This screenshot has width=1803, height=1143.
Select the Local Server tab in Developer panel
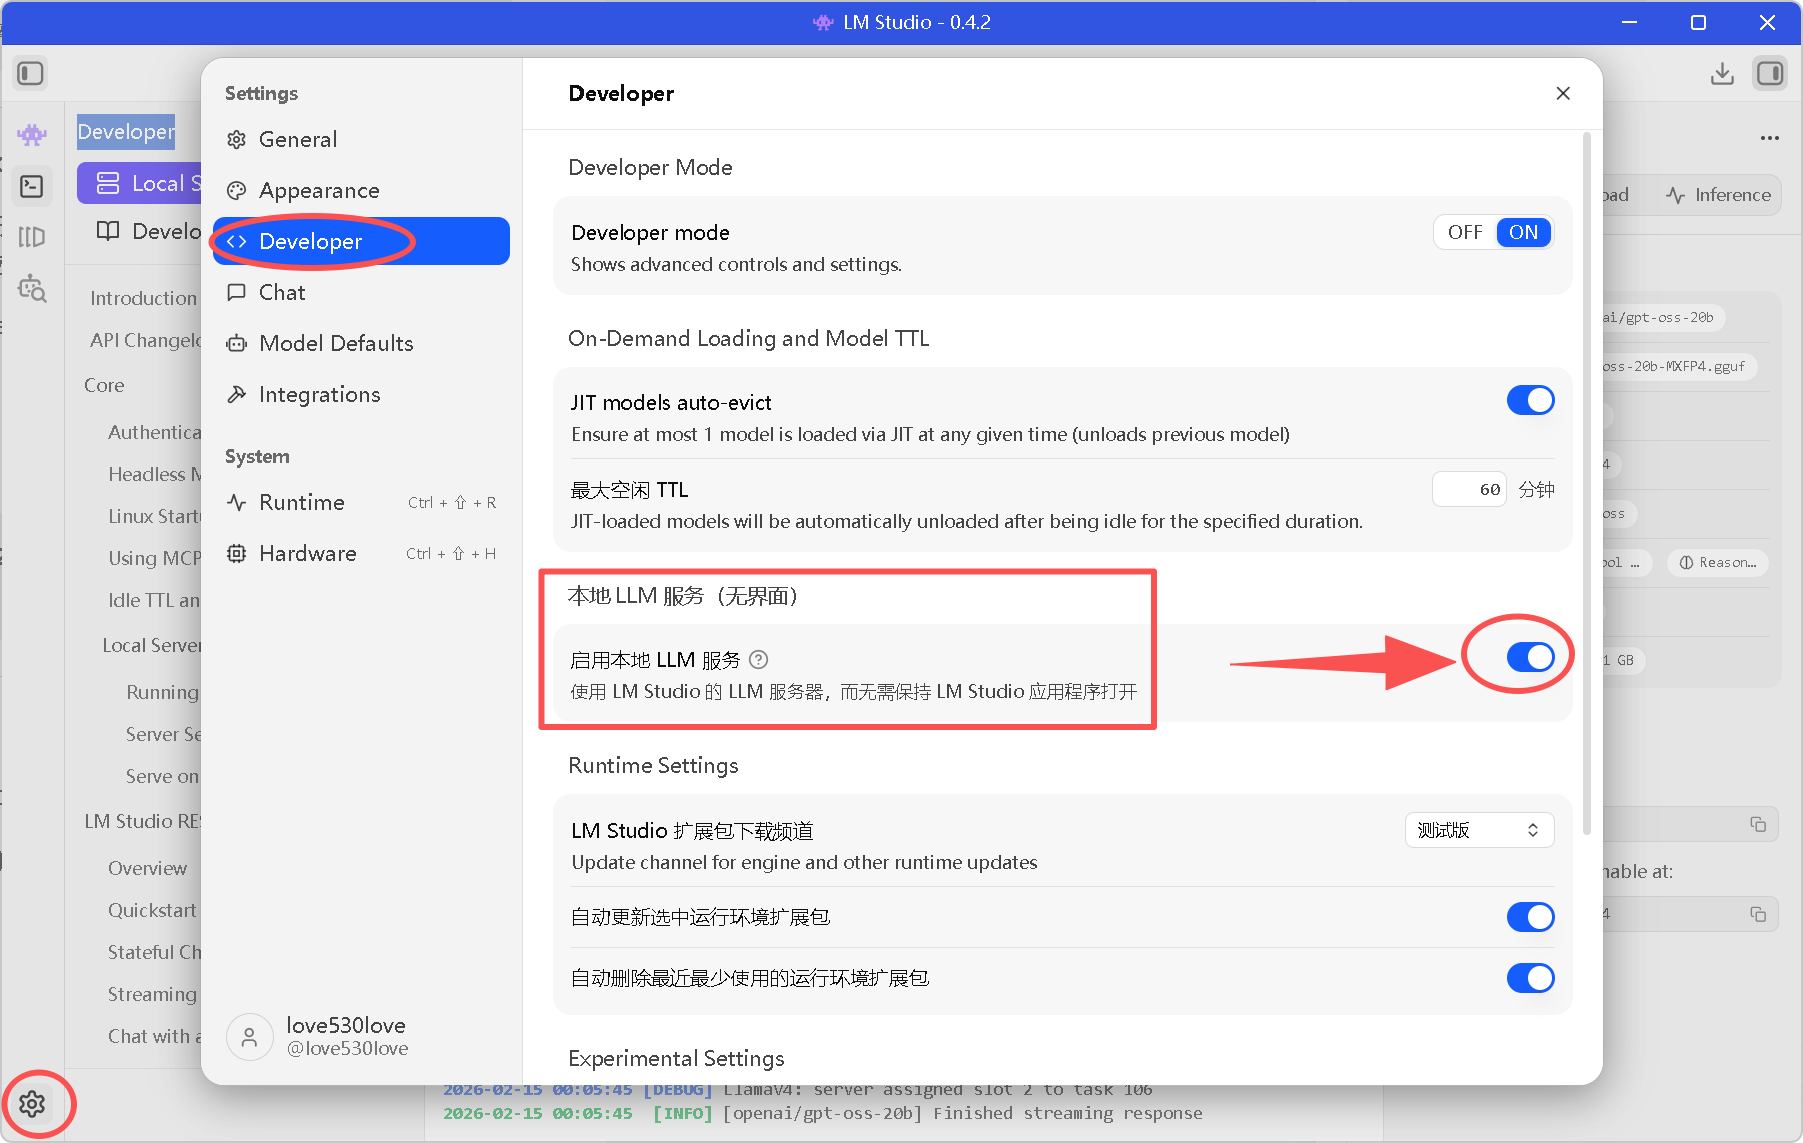[140, 183]
